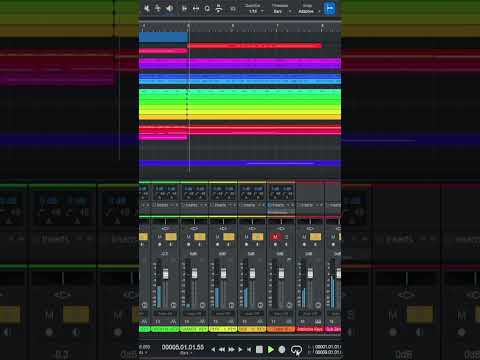Stop playback with the Stop button
The image size is (480, 360).
(259, 349)
